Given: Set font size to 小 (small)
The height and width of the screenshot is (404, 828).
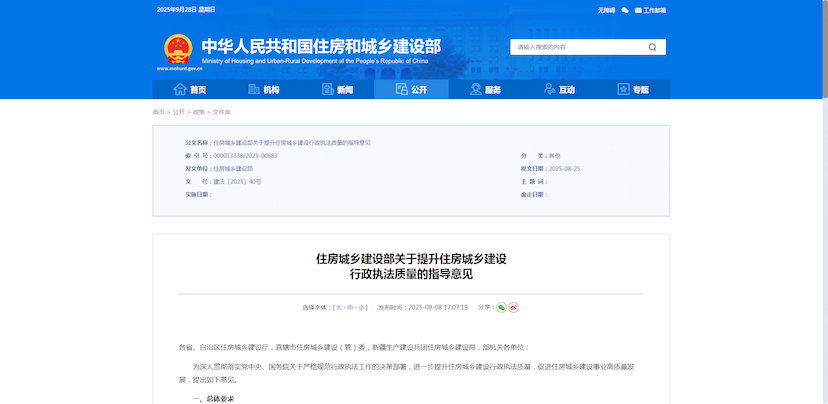Looking at the screenshot, I should point(363,307).
